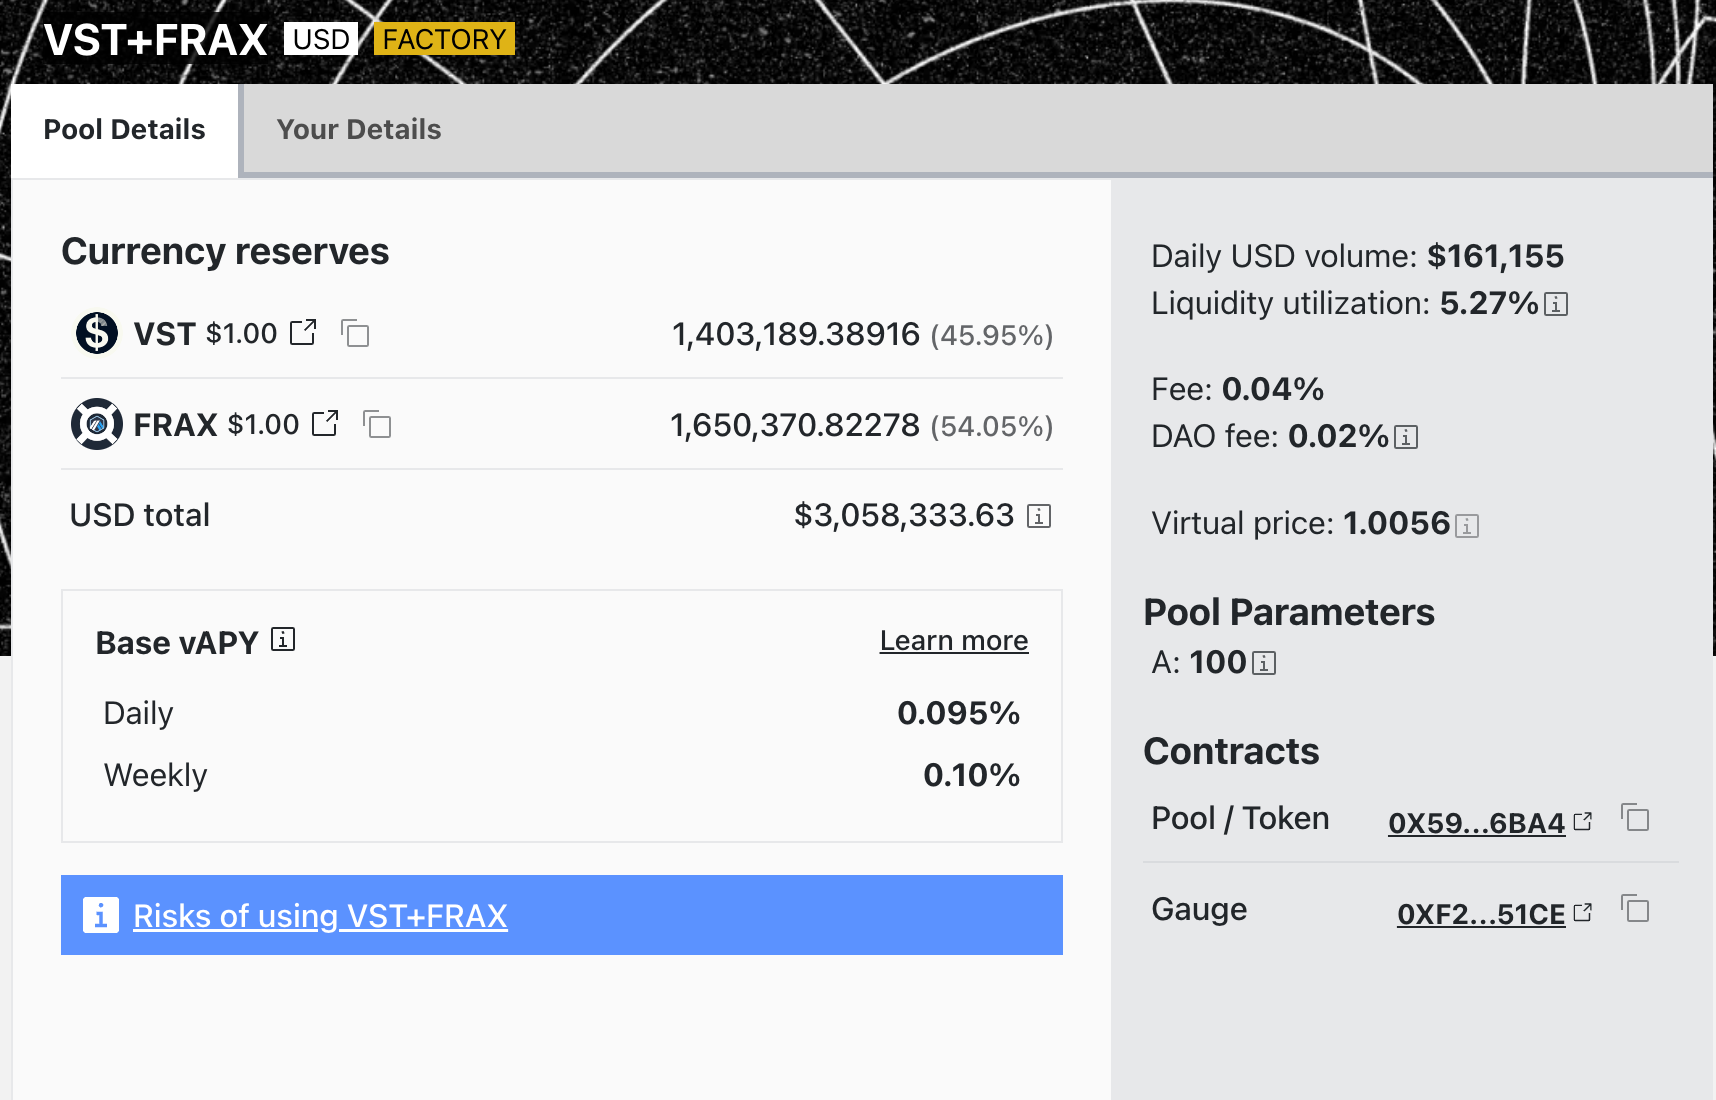Click Liquidity utilization info icon

[1556, 304]
